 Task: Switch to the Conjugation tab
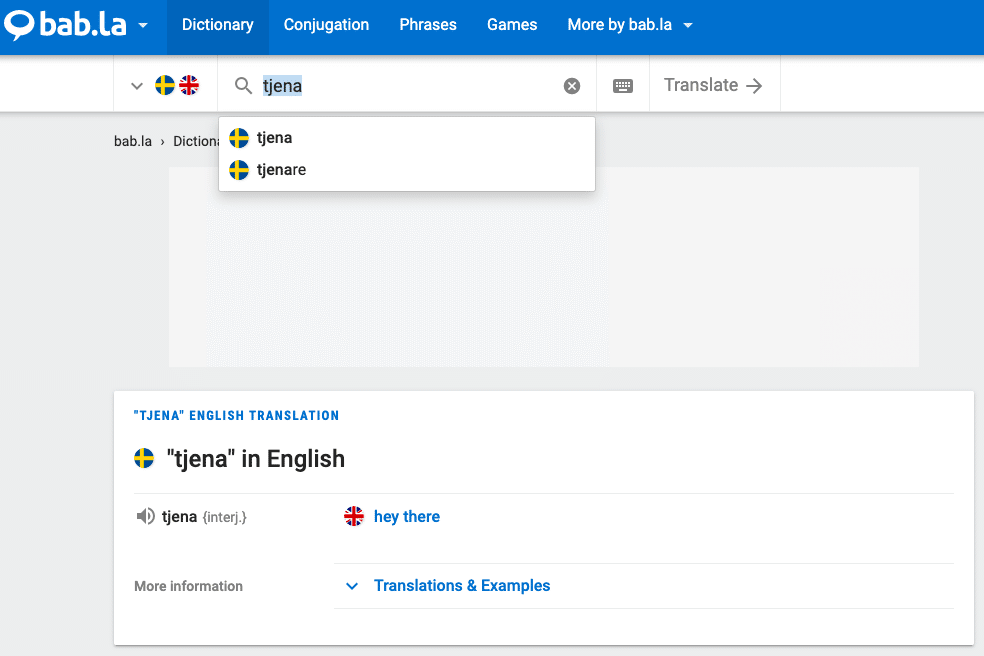click(x=326, y=25)
